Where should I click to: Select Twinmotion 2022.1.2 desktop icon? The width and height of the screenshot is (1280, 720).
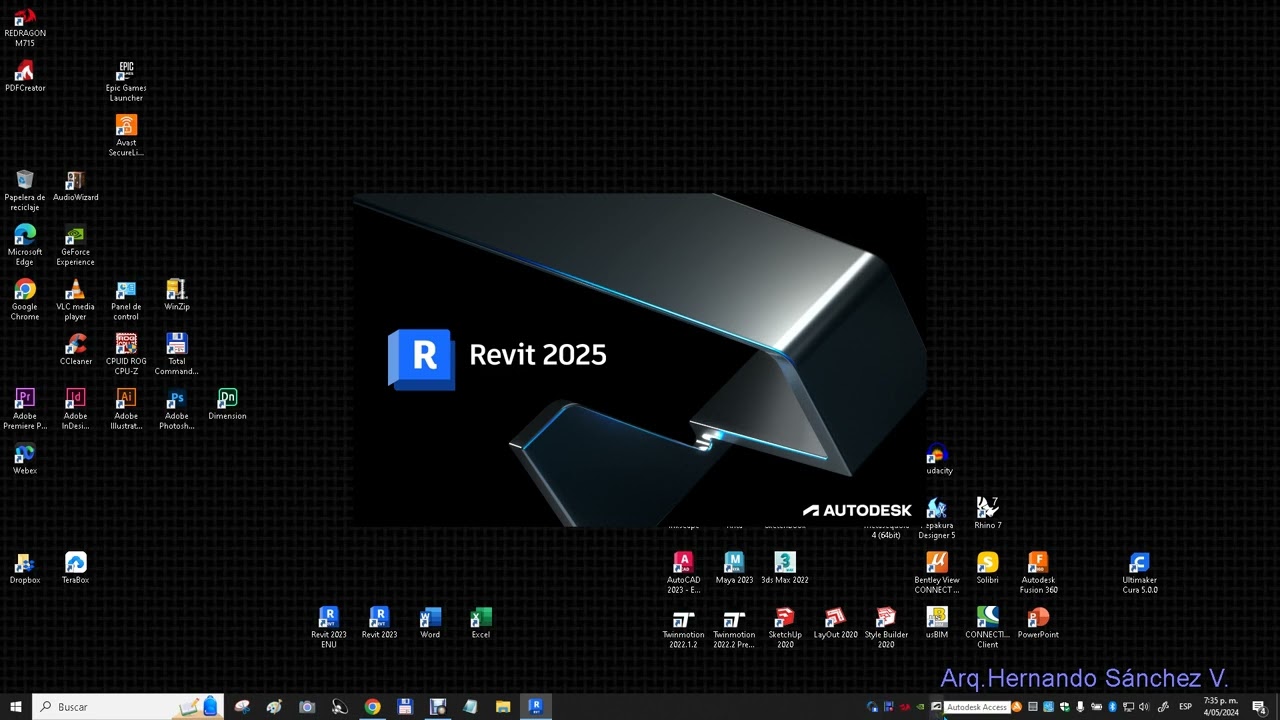[x=684, y=628]
